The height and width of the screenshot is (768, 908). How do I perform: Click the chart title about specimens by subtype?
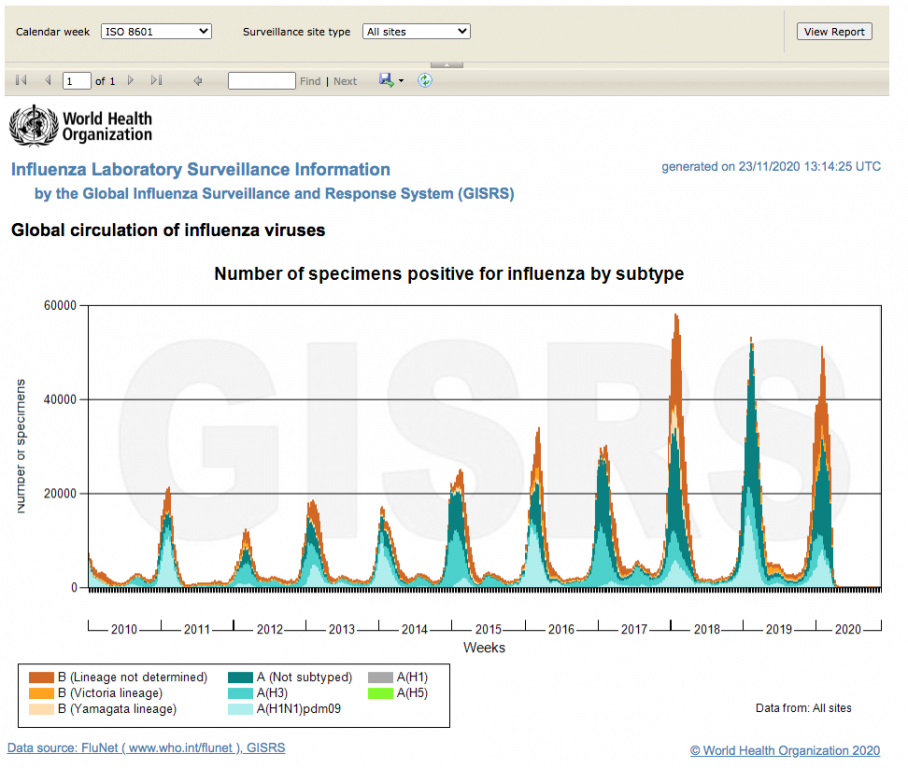pyautogui.click(x=449, y=273)
